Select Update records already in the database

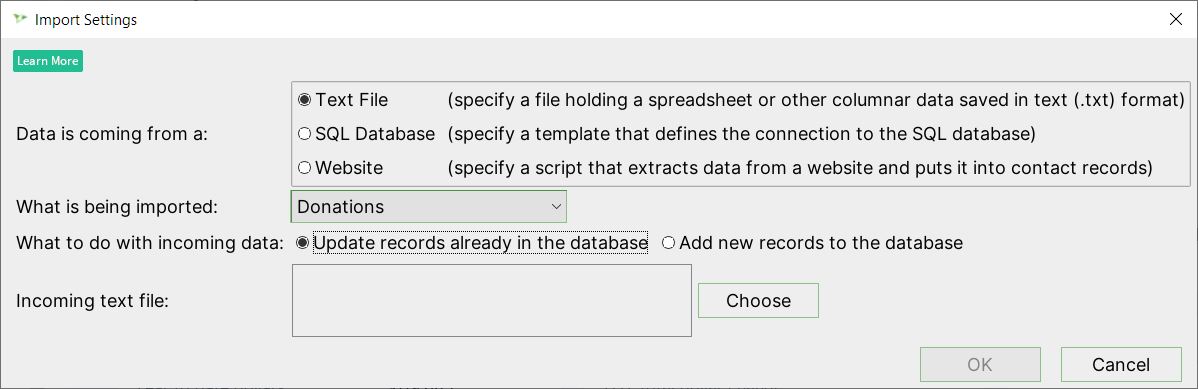click(472, 243)
